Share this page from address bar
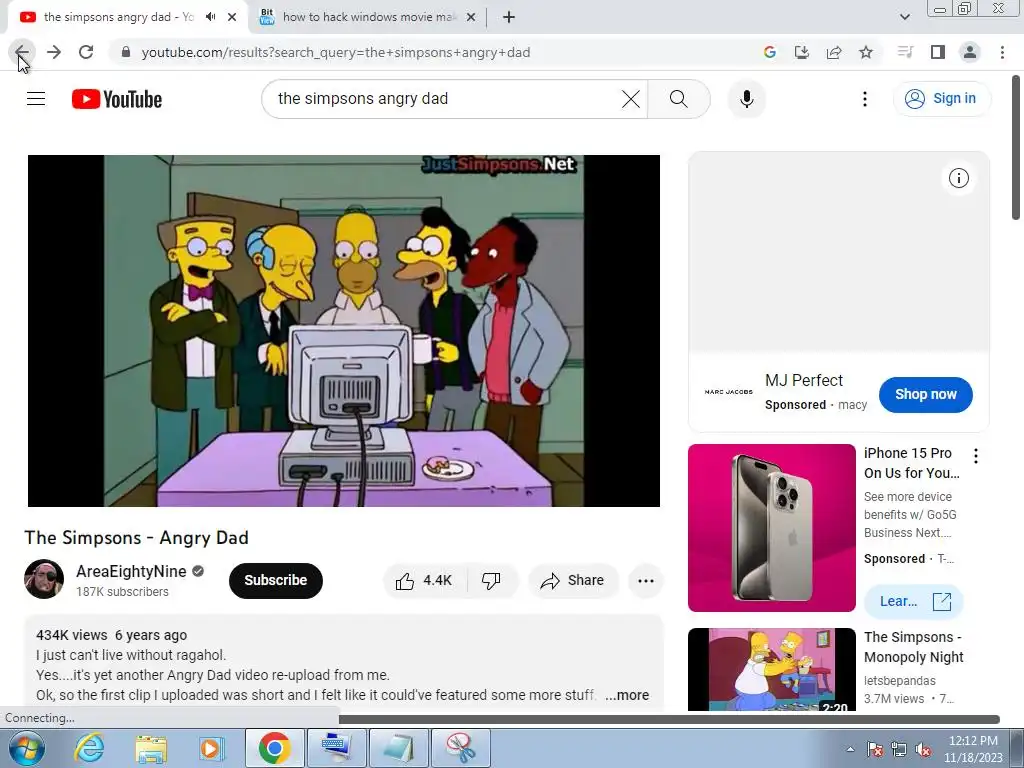The image size is (1024, 768). point(834,52)
